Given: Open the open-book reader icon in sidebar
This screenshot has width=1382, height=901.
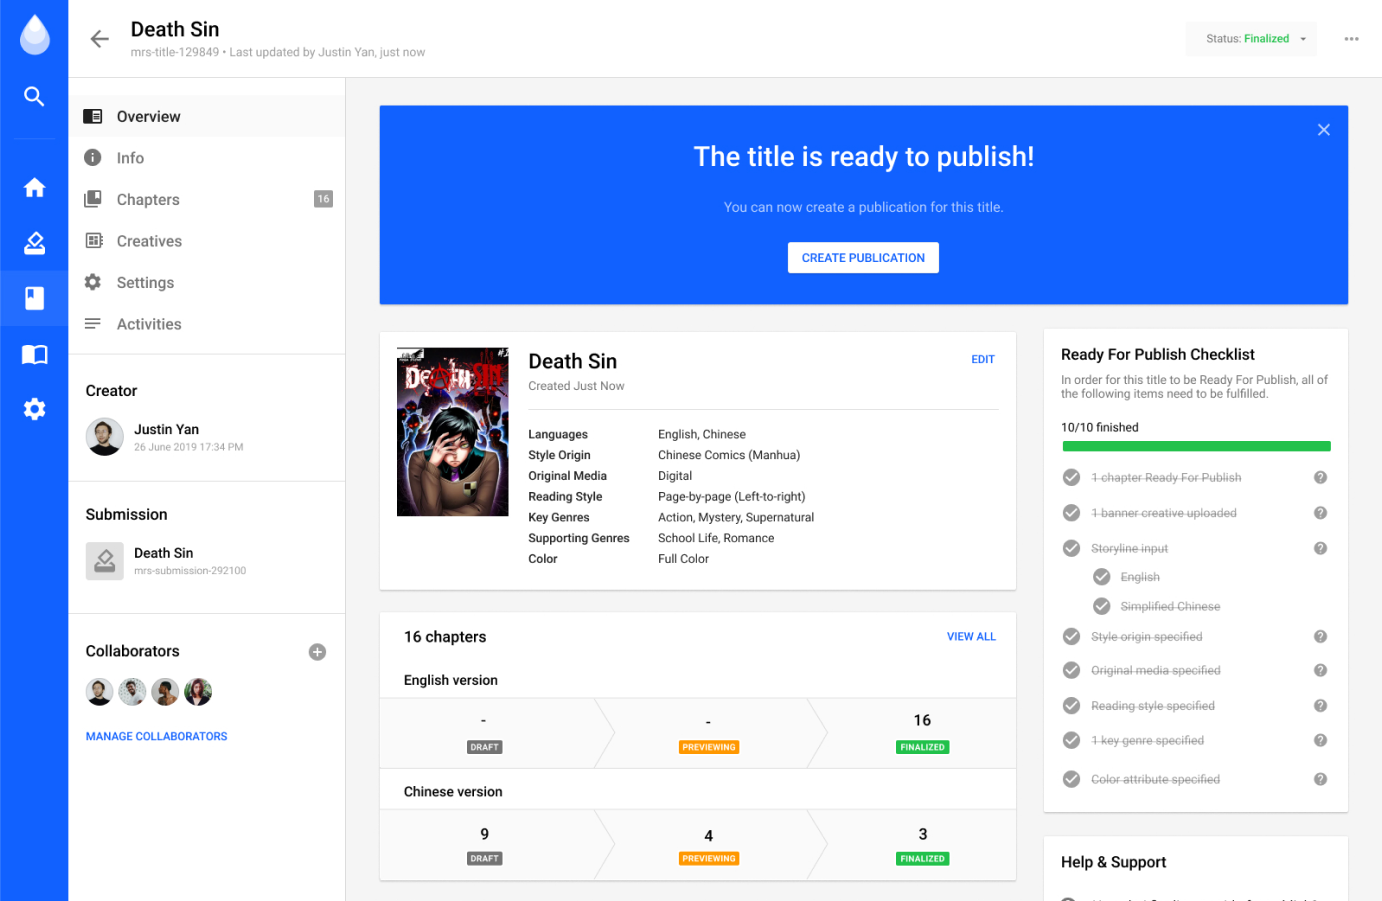Looking at the screenshot, I should 34,354.
